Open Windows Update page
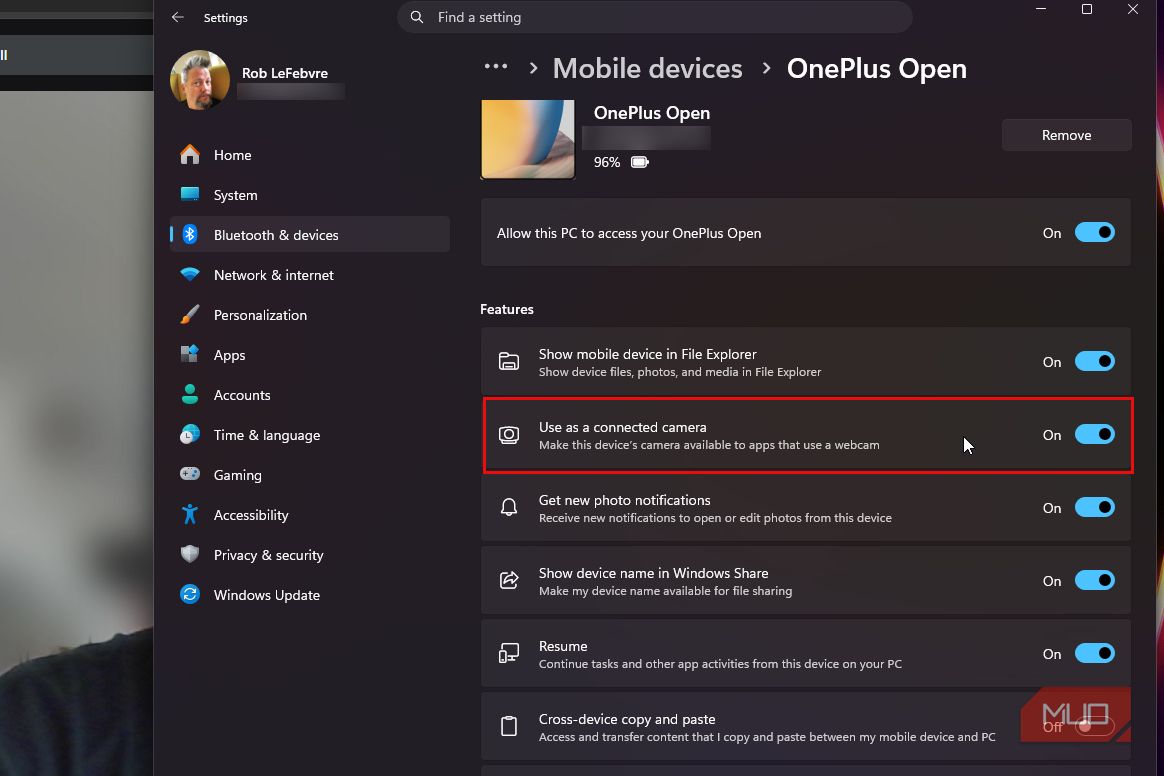The width and height of the screenshot is (1164, 776). click(310, 595)
